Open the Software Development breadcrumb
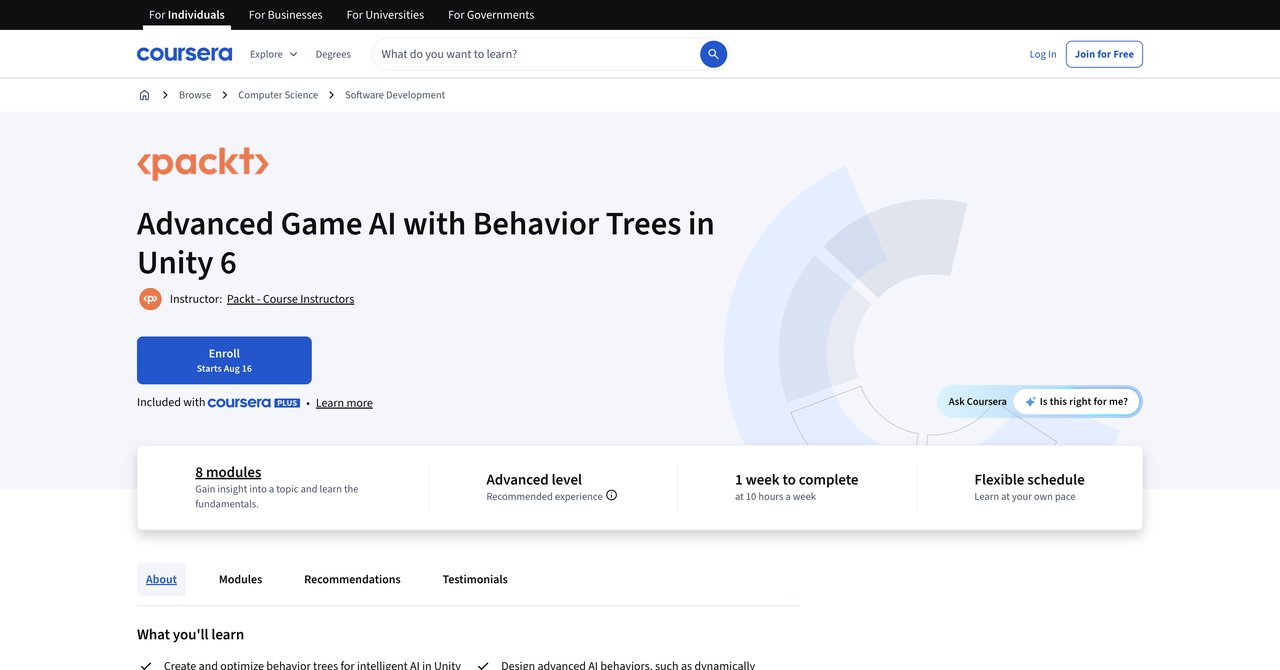The height and width of the screenshot is (670, 1280). click(395, 95)
